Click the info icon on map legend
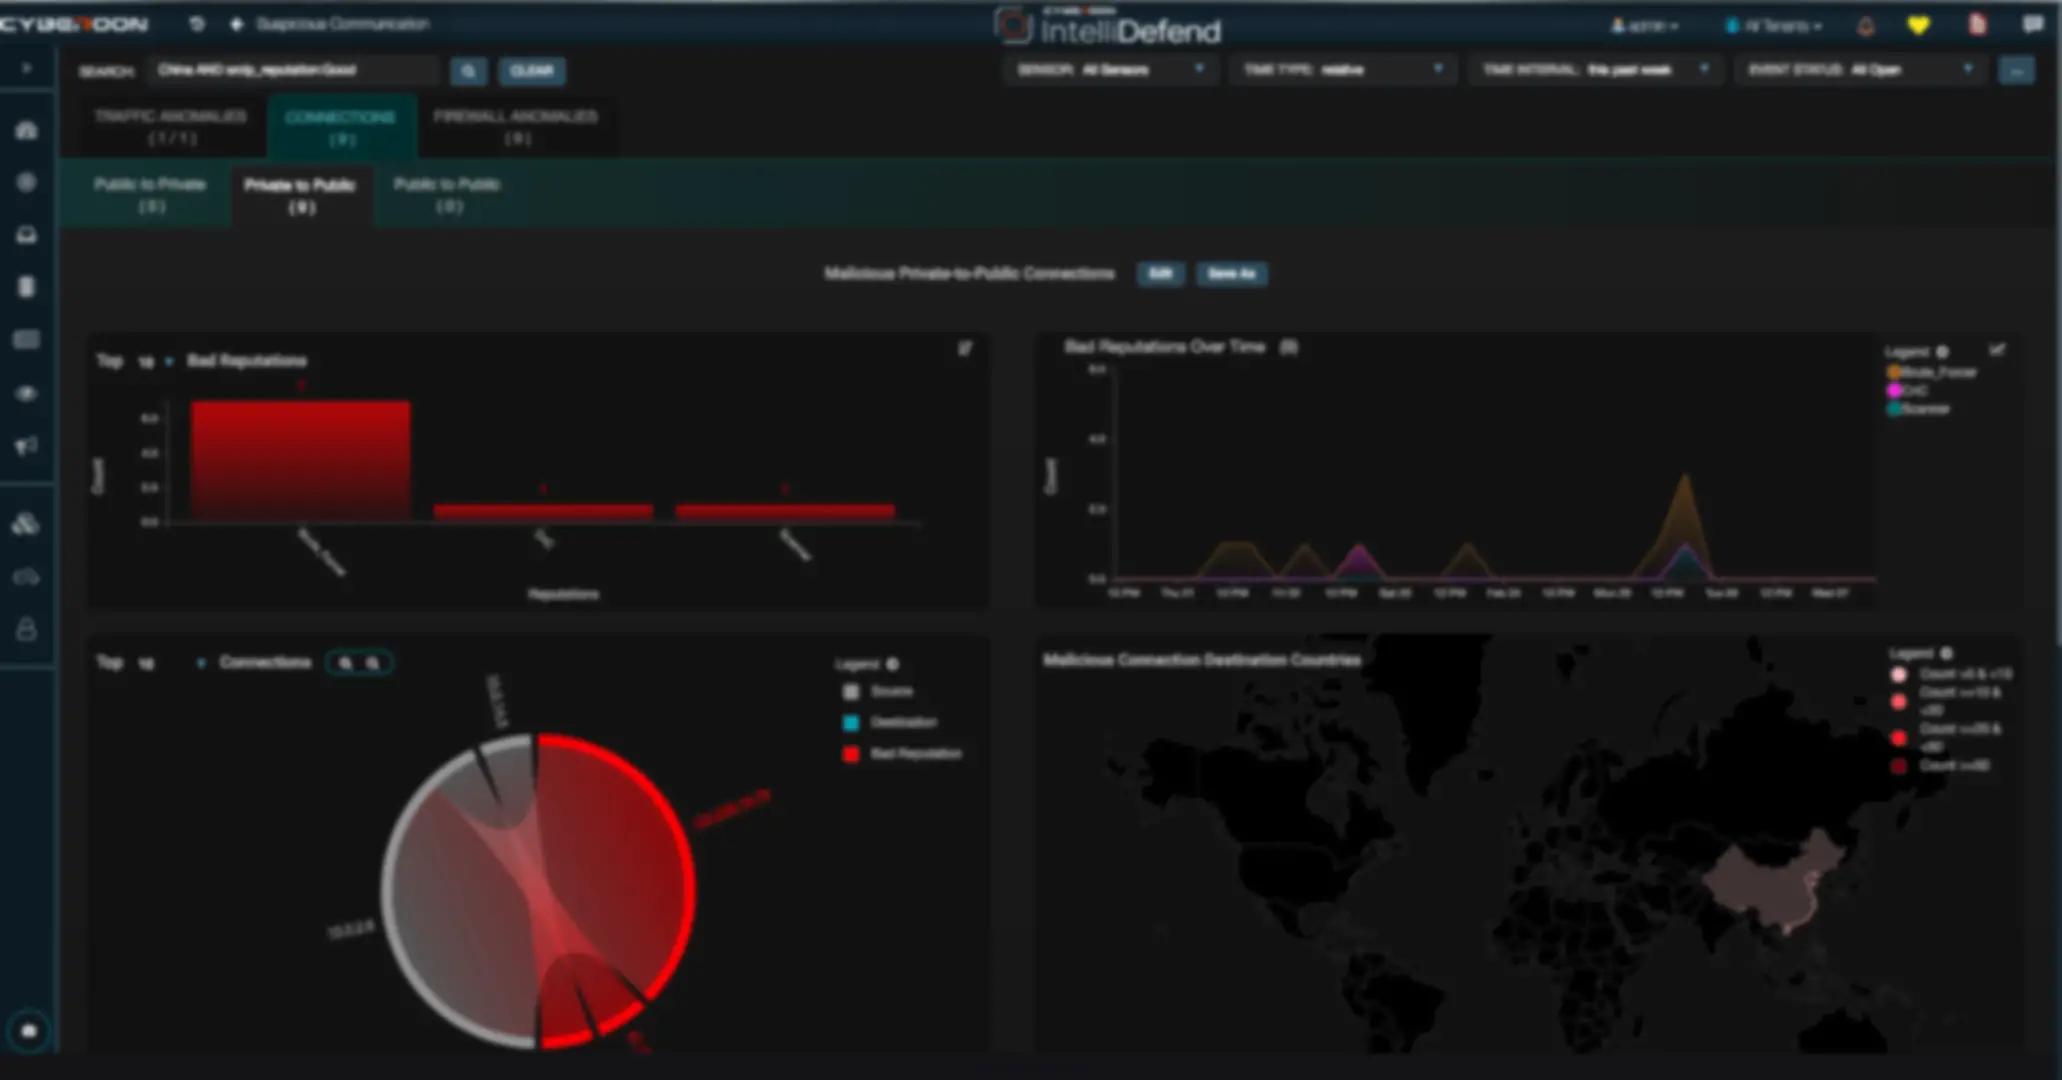The width and height of the screenshot is (2062, 1080). click(x=1946, y=654)
